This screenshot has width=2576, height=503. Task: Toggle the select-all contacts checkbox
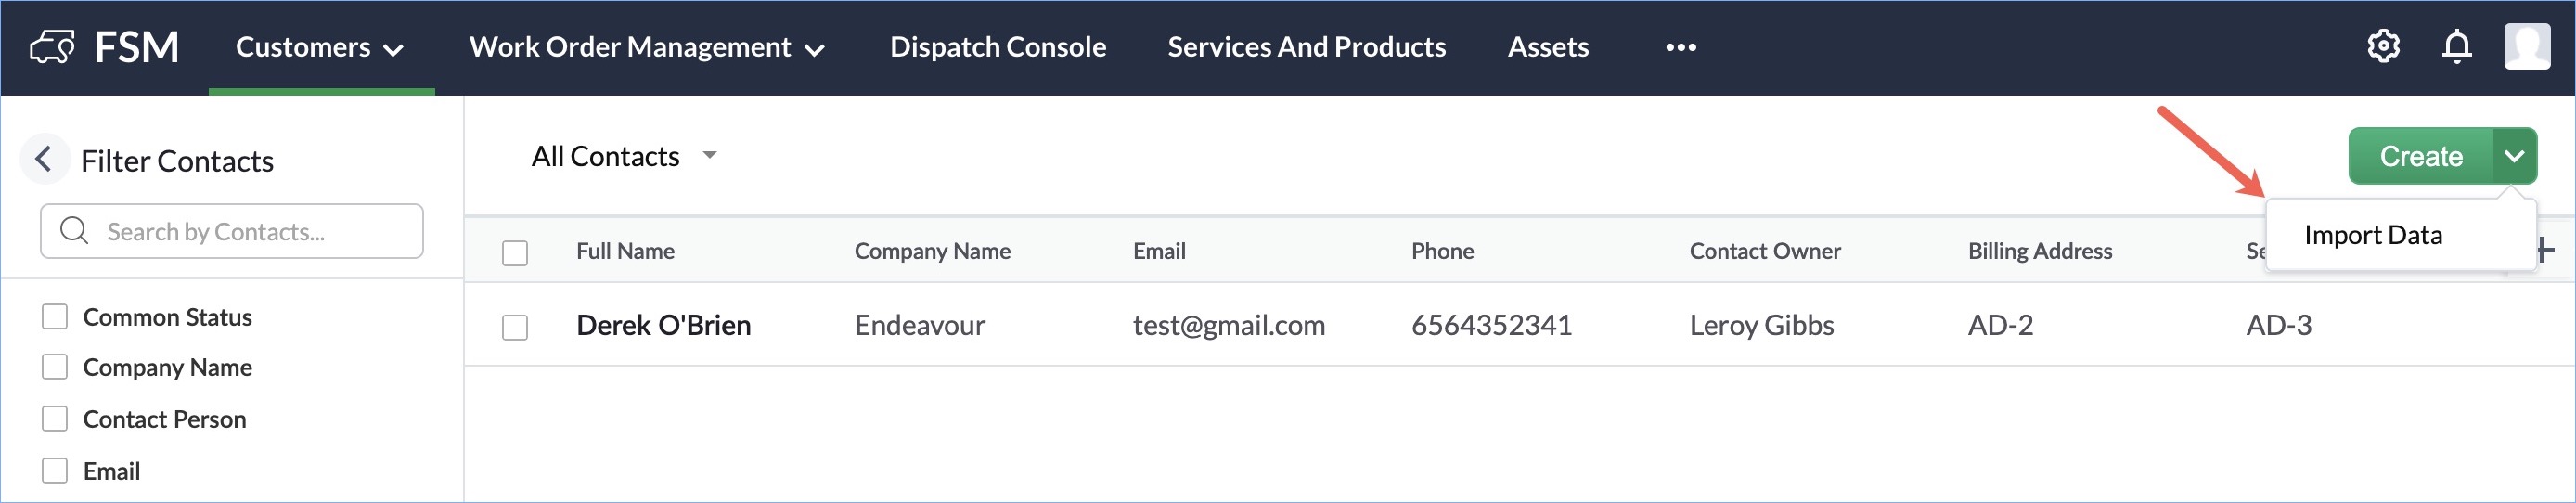tap(515, 253)
